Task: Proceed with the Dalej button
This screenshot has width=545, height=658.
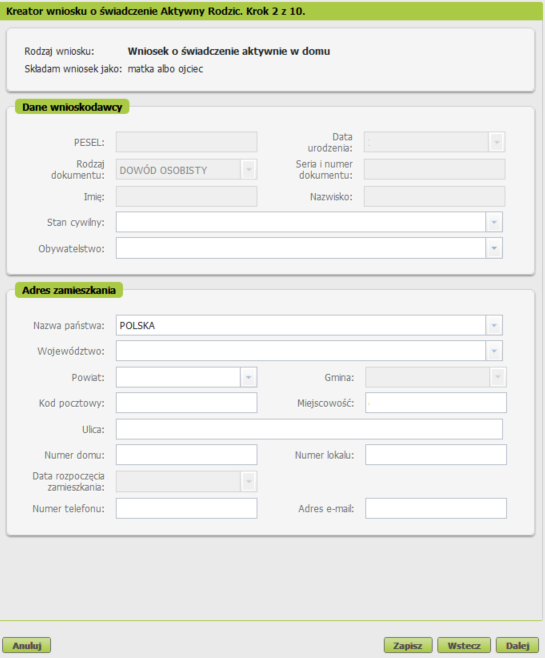Action: (x=517, y=645)
